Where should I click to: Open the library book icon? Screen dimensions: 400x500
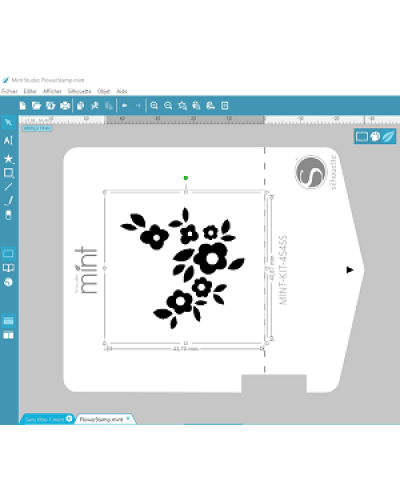8,268
